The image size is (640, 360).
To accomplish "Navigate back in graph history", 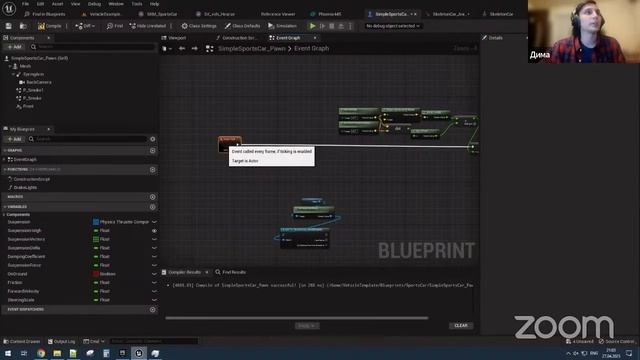I will pos(182,49).
